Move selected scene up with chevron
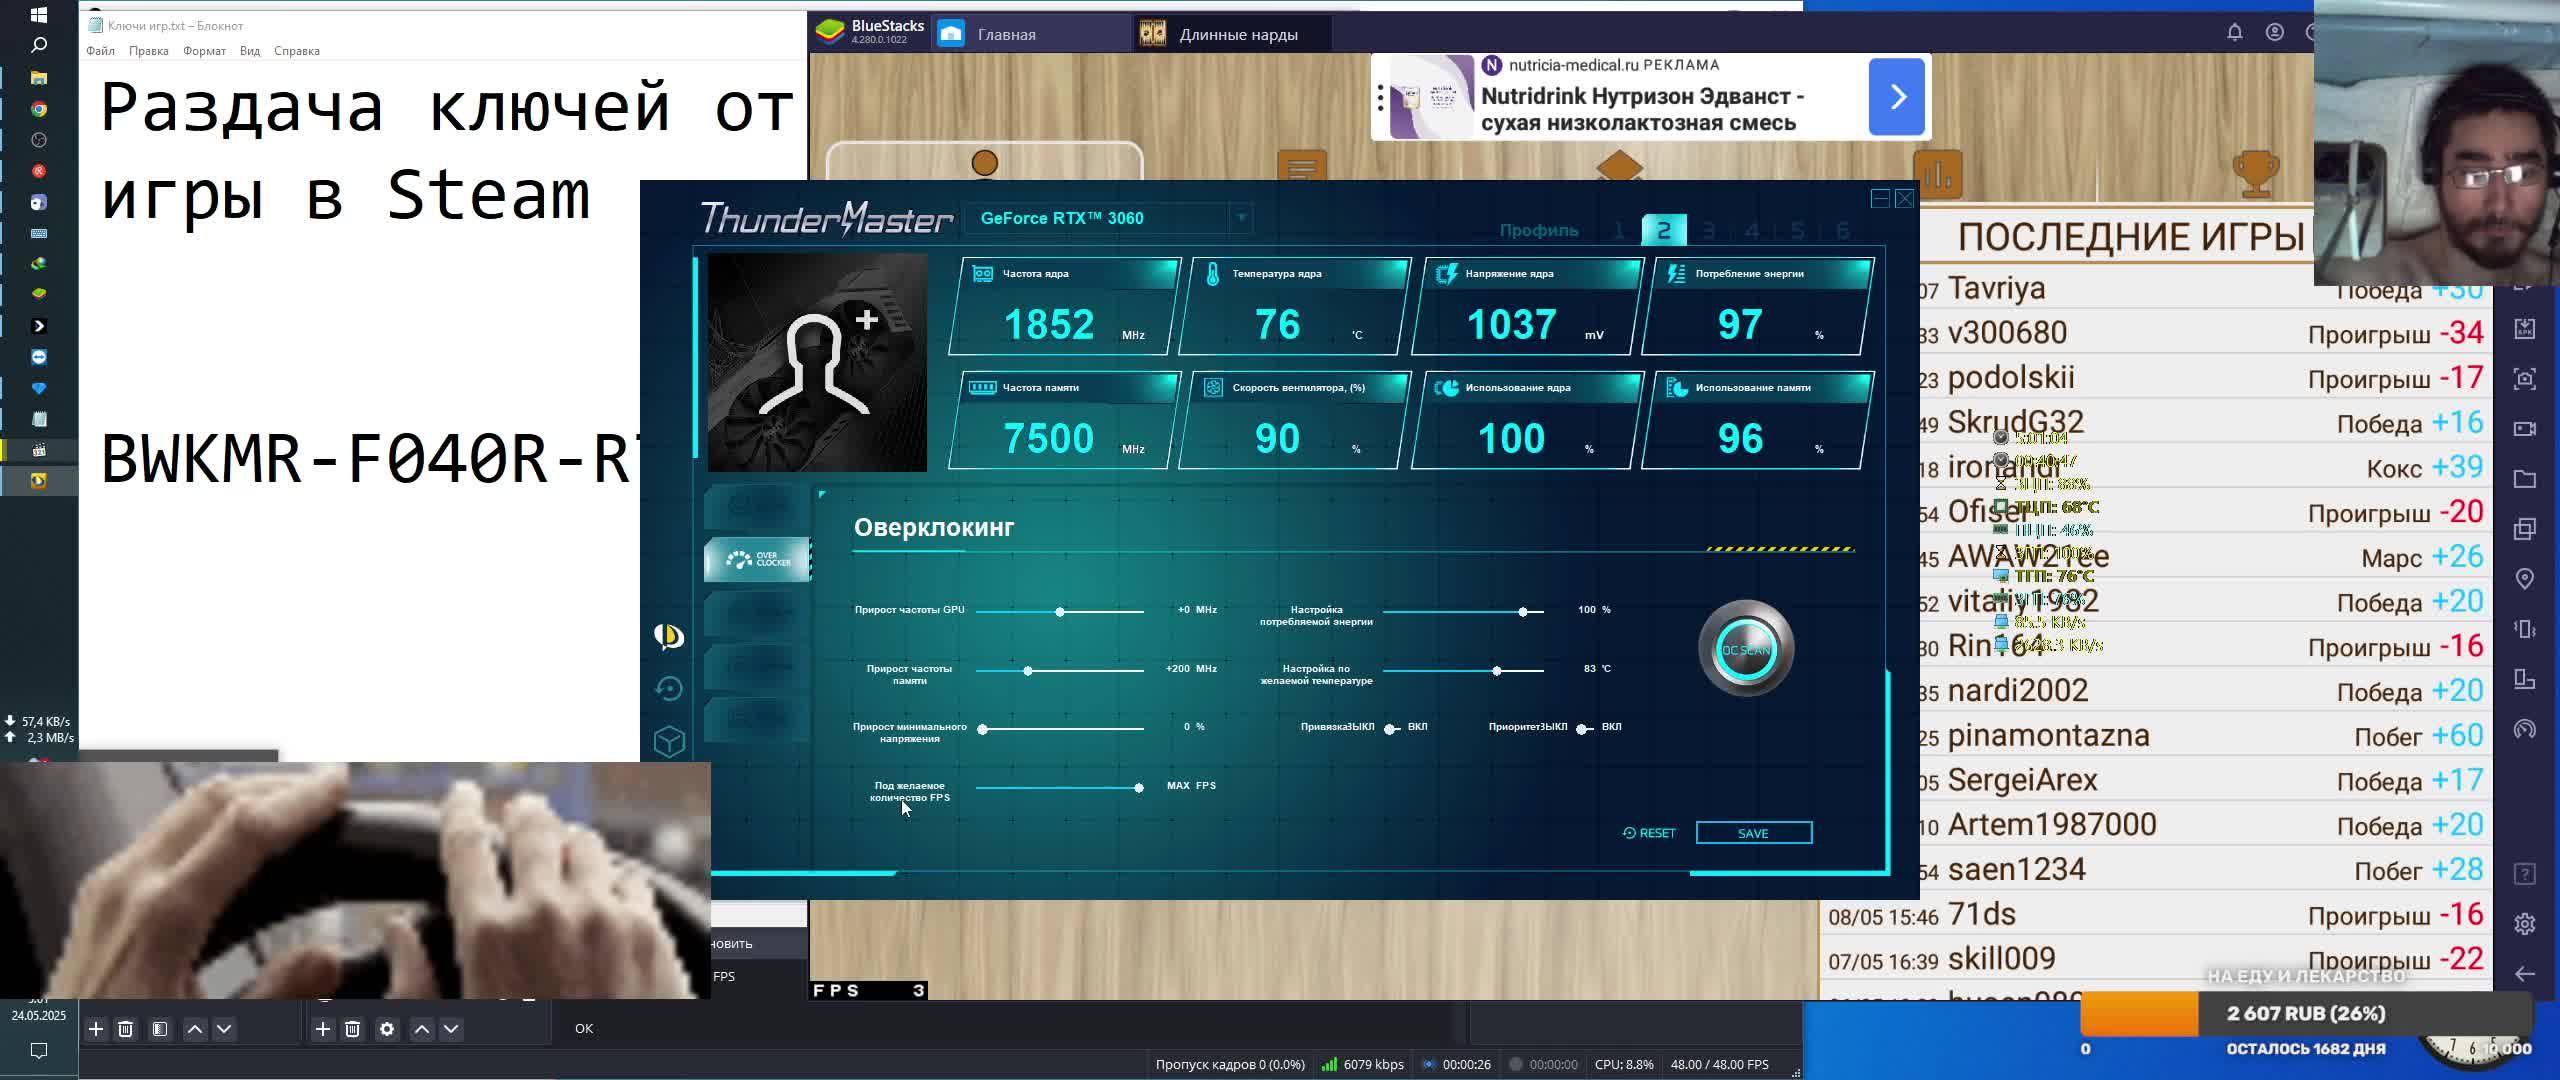This screenshot has height=1080, width=2560. pyautogui.click(x=195, y=1028)
